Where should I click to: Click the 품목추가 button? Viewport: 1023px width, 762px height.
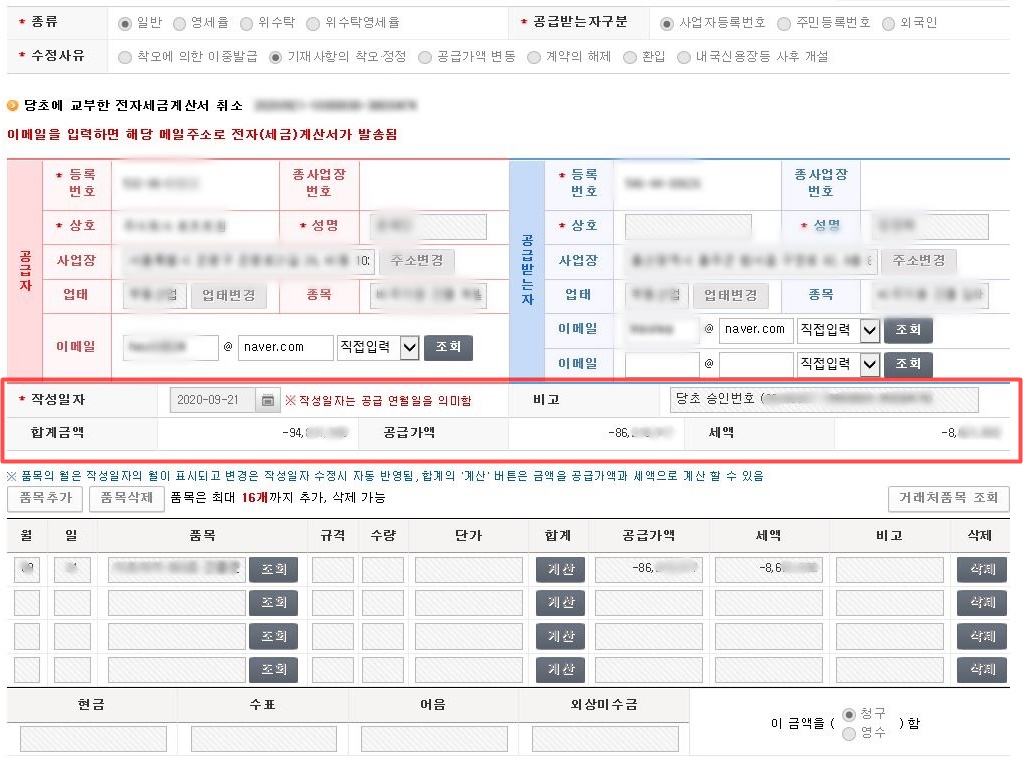point(46,498)
